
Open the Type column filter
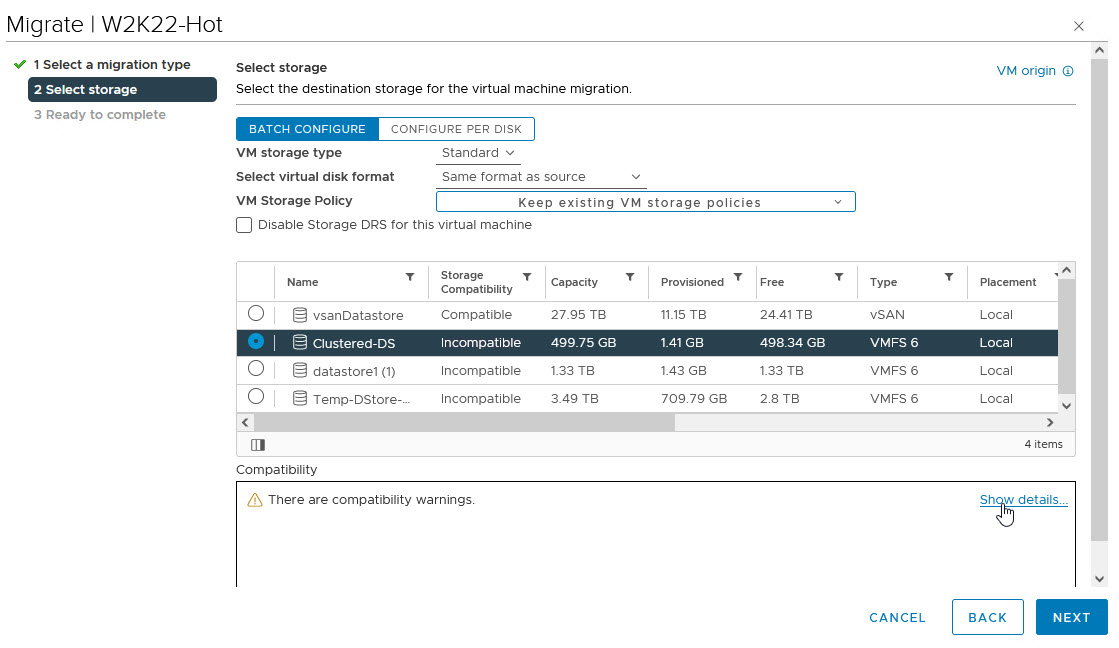(x=948, y=277)
